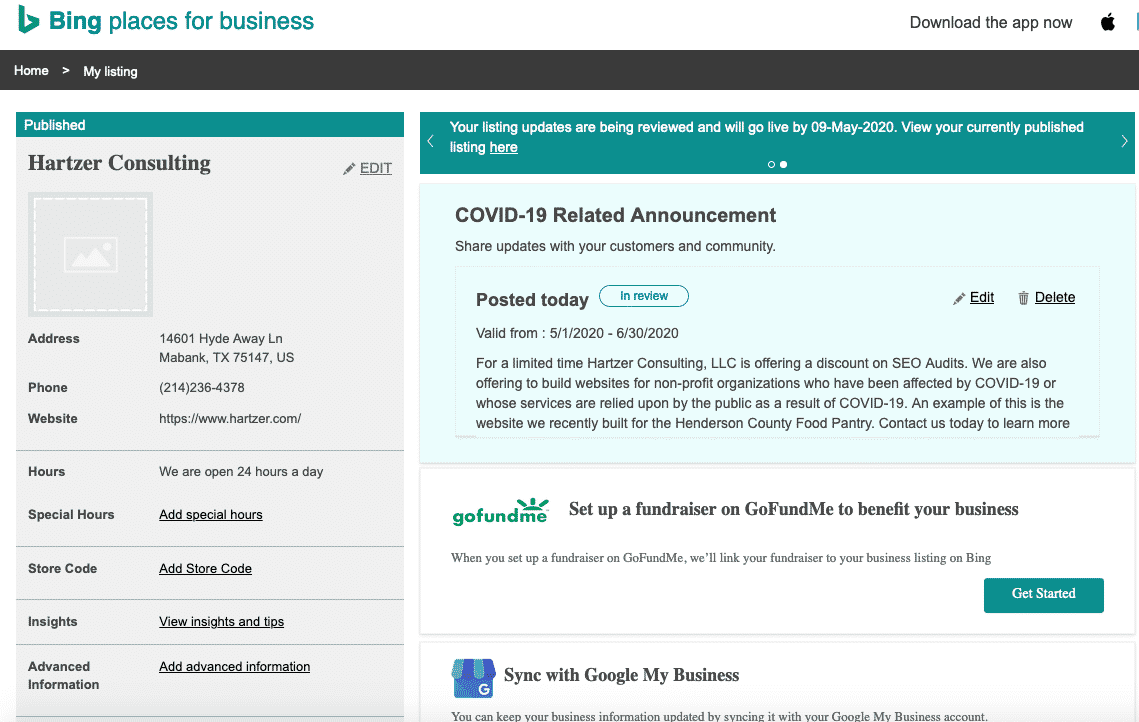The image size is (1139, 722).
Task: Click the Bing Places logo icon
Action: pyautogui.click(x=28, y=21)
